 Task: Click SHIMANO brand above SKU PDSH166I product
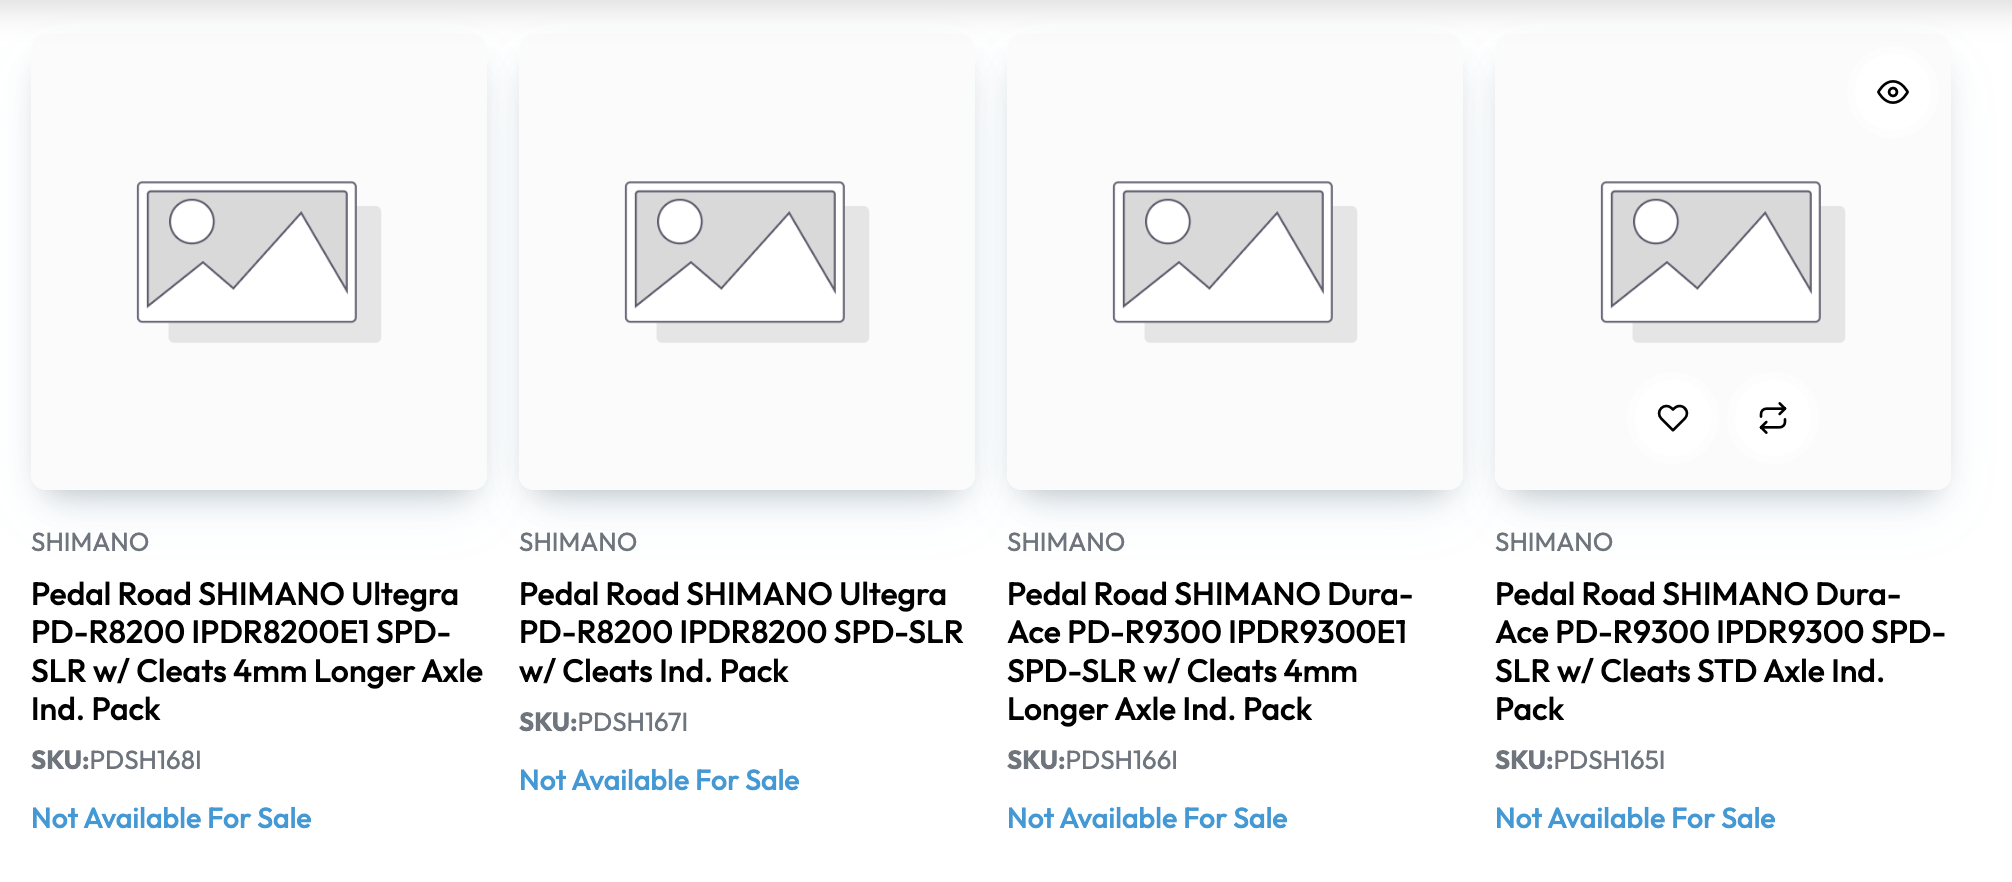pyautogui.click(x=1066, y=542)
